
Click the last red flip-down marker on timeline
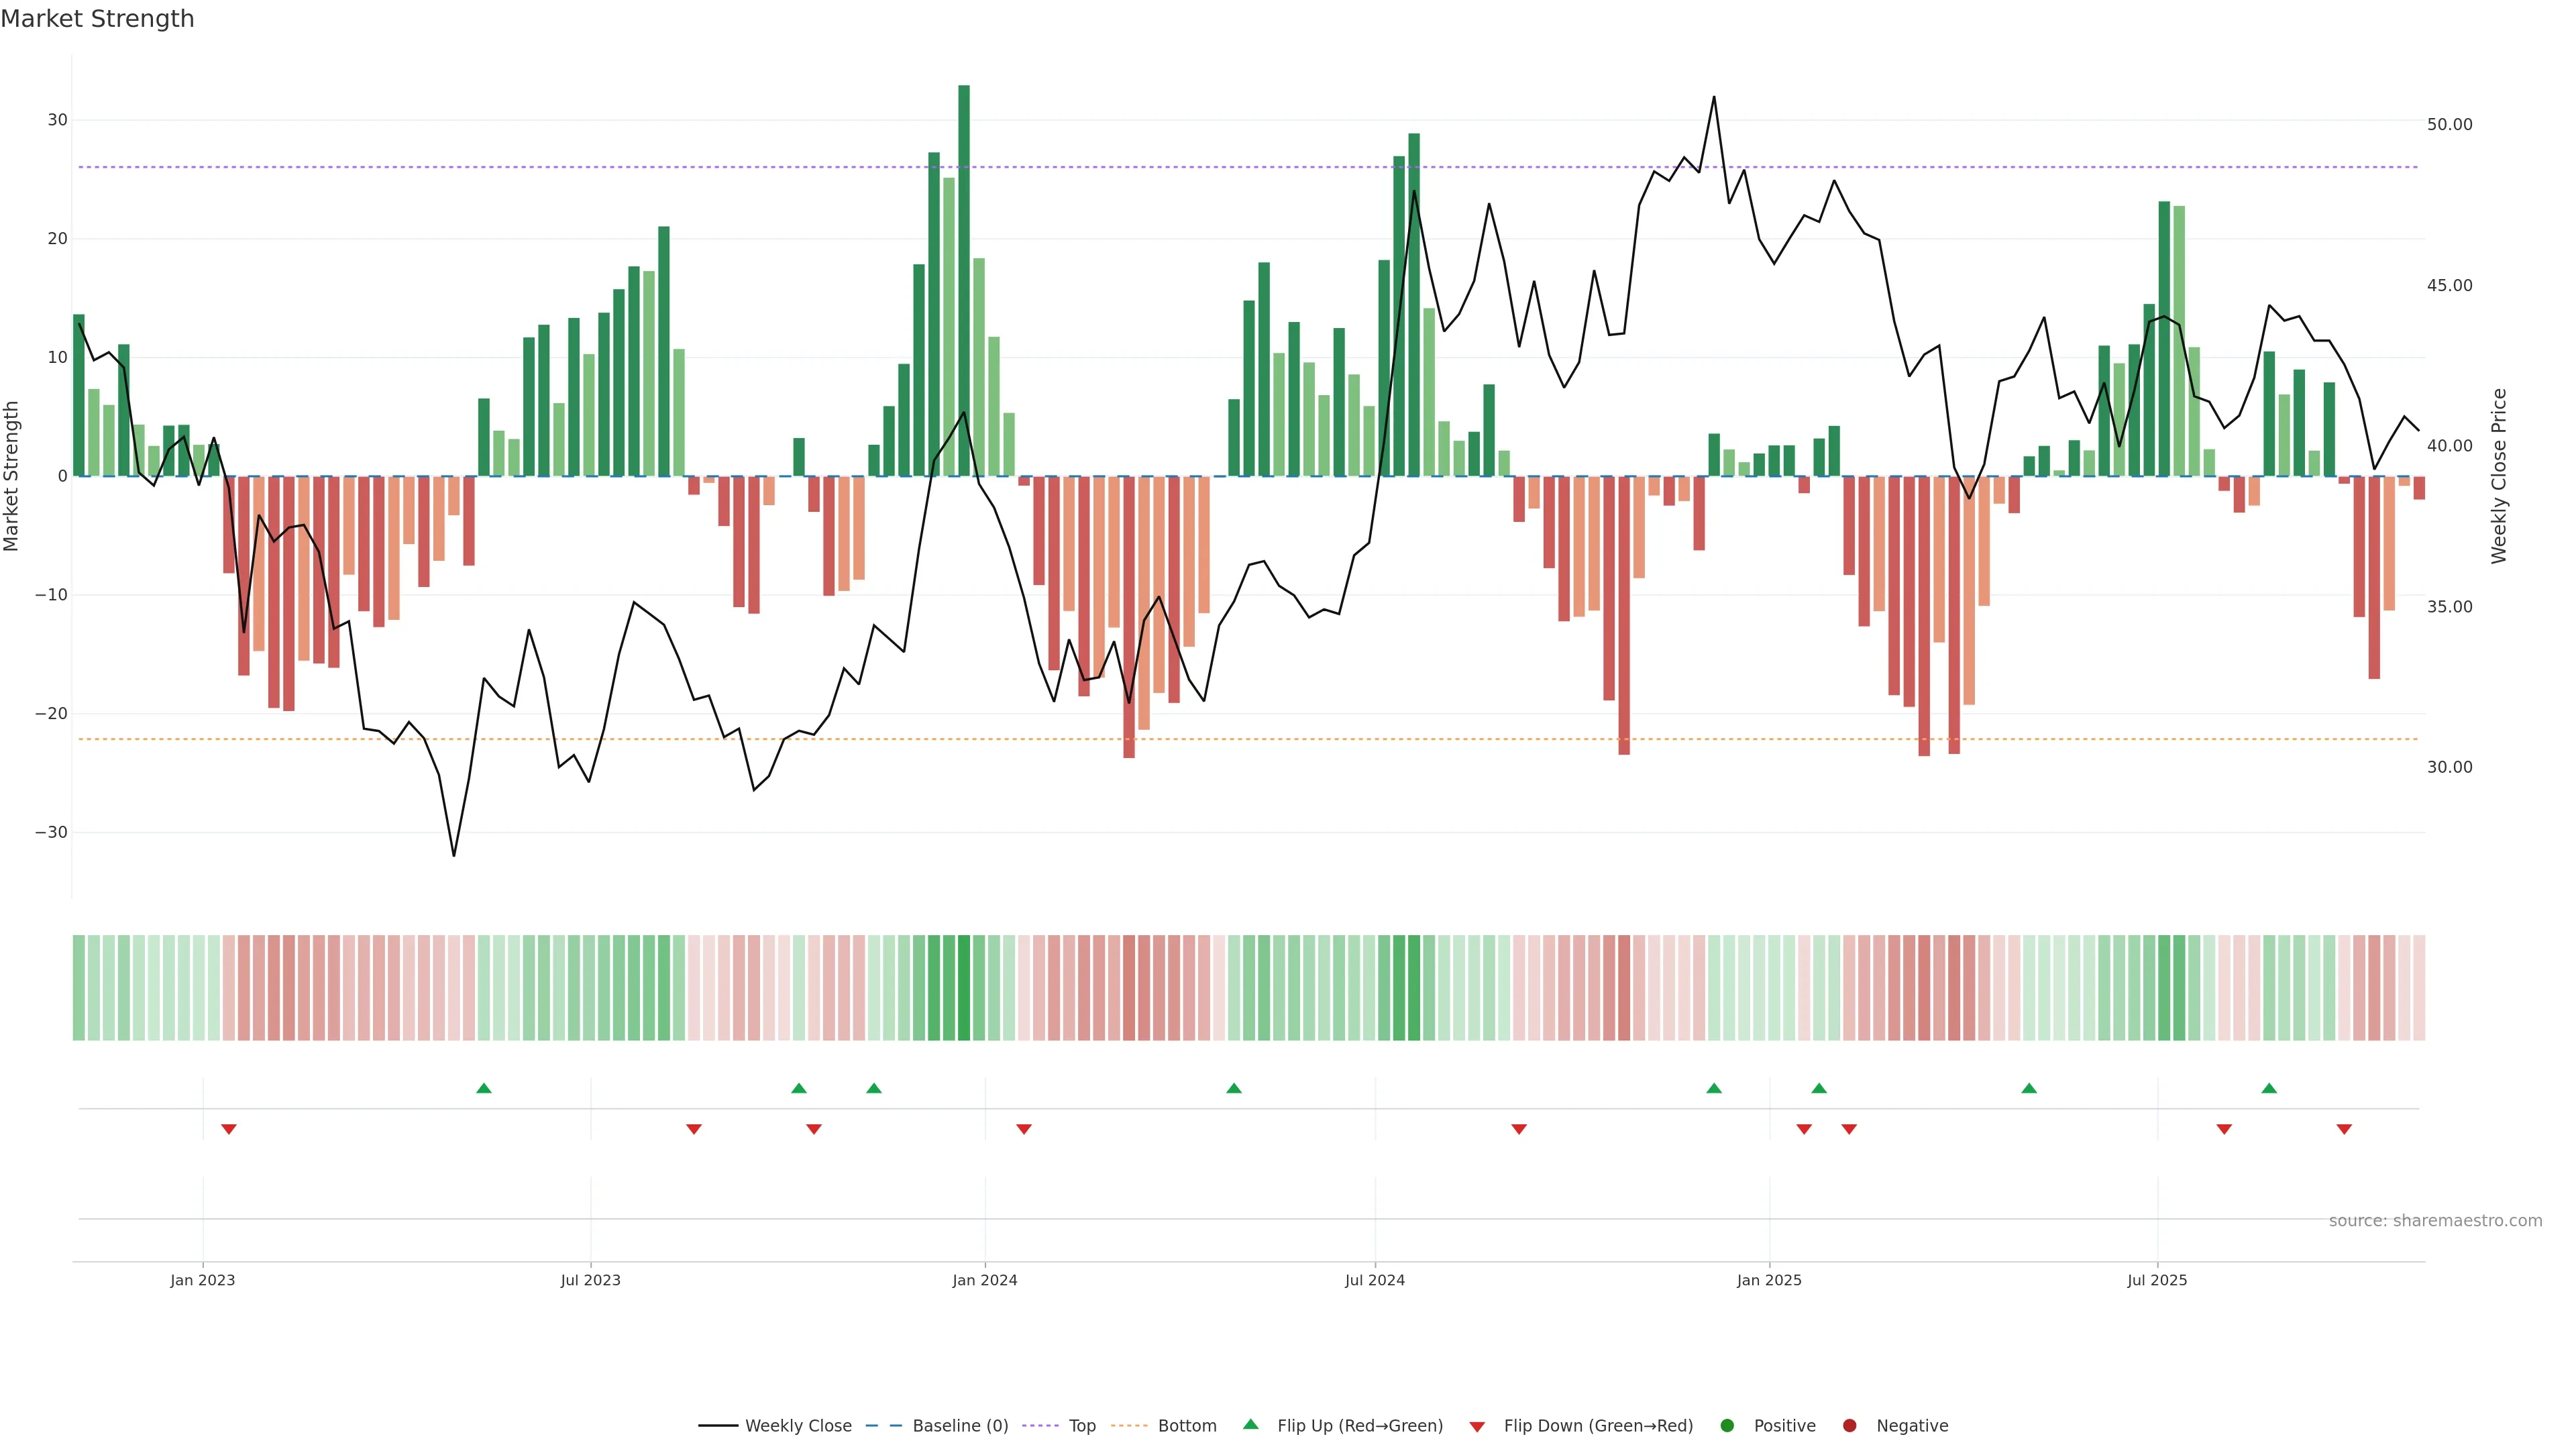(2344, 1129)
